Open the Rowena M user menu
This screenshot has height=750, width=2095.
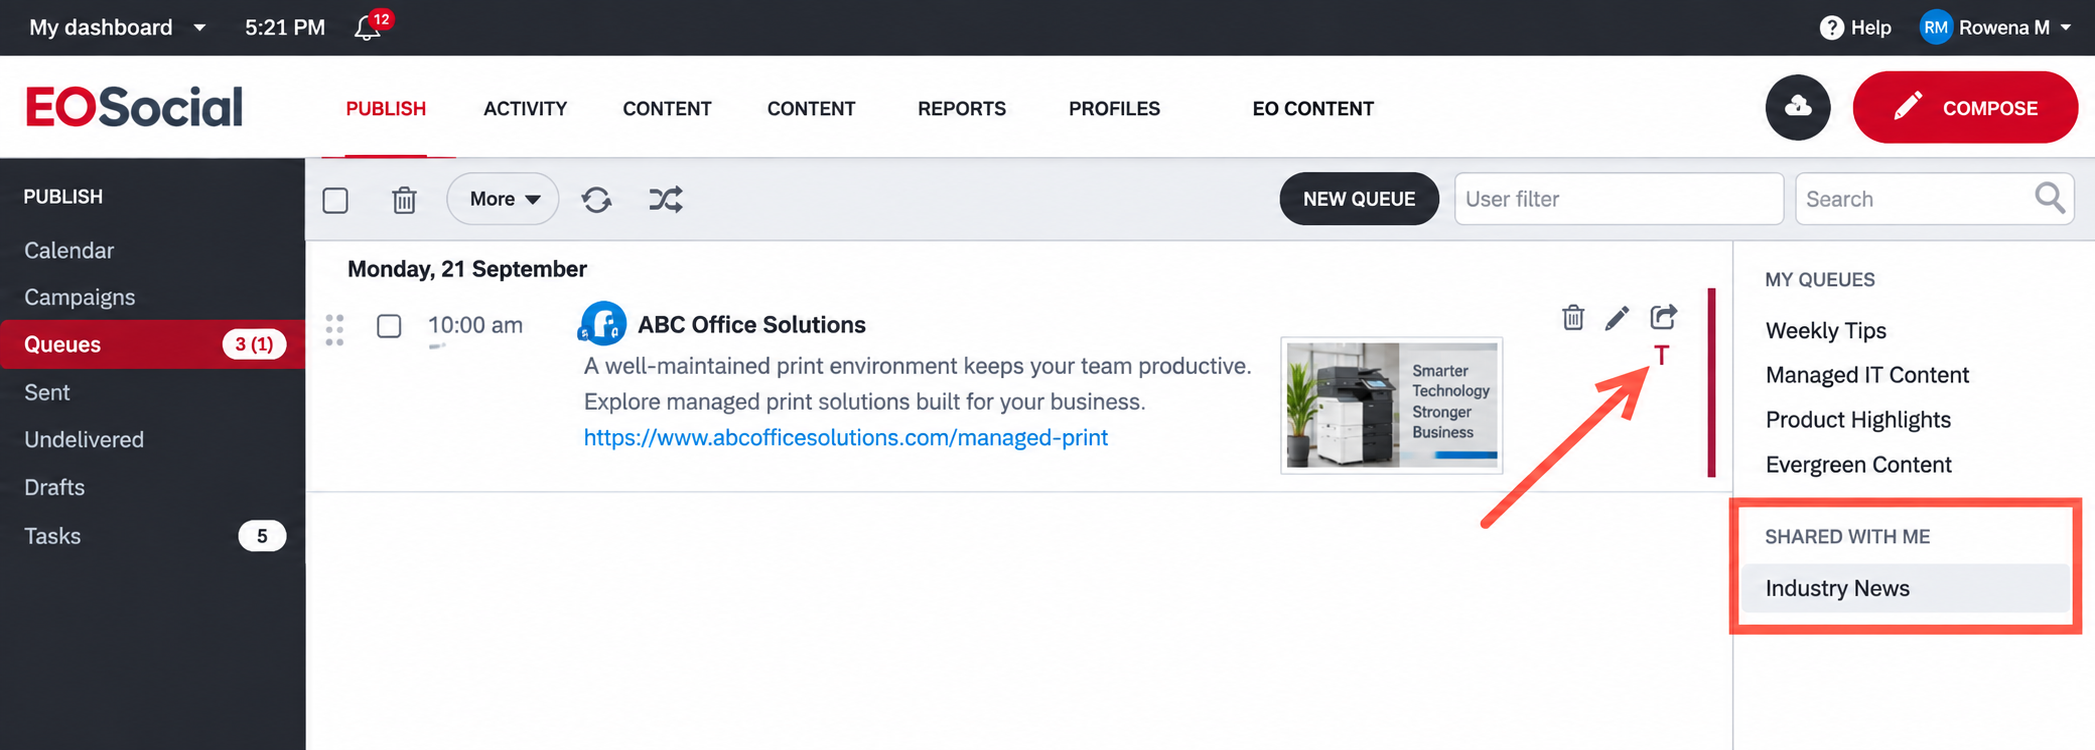[1995, 27]
